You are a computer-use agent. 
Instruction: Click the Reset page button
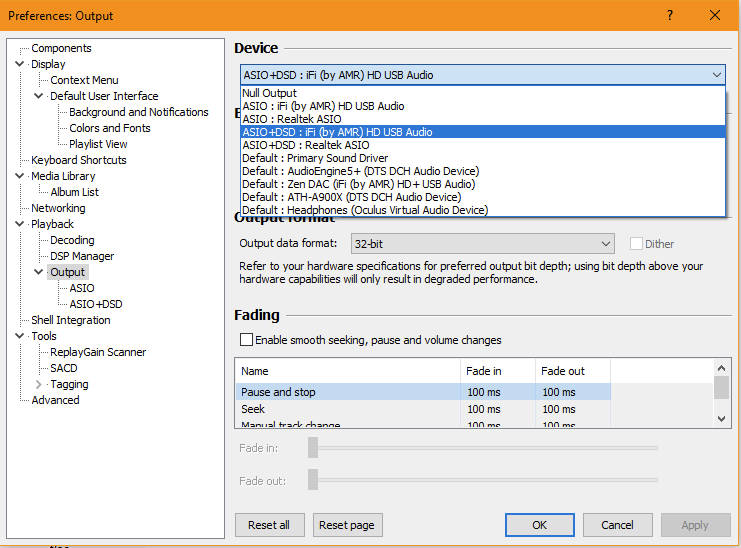pyautogui.click(x=347, y=525)
